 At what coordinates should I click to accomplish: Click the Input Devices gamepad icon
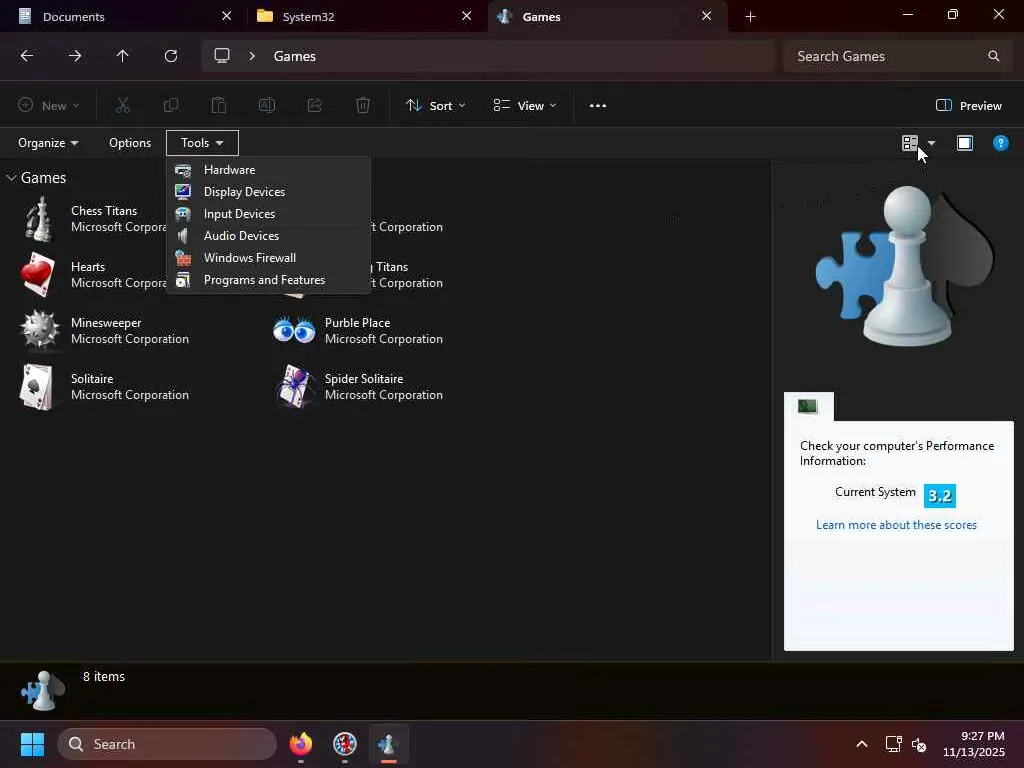click(x=183, y=214)
